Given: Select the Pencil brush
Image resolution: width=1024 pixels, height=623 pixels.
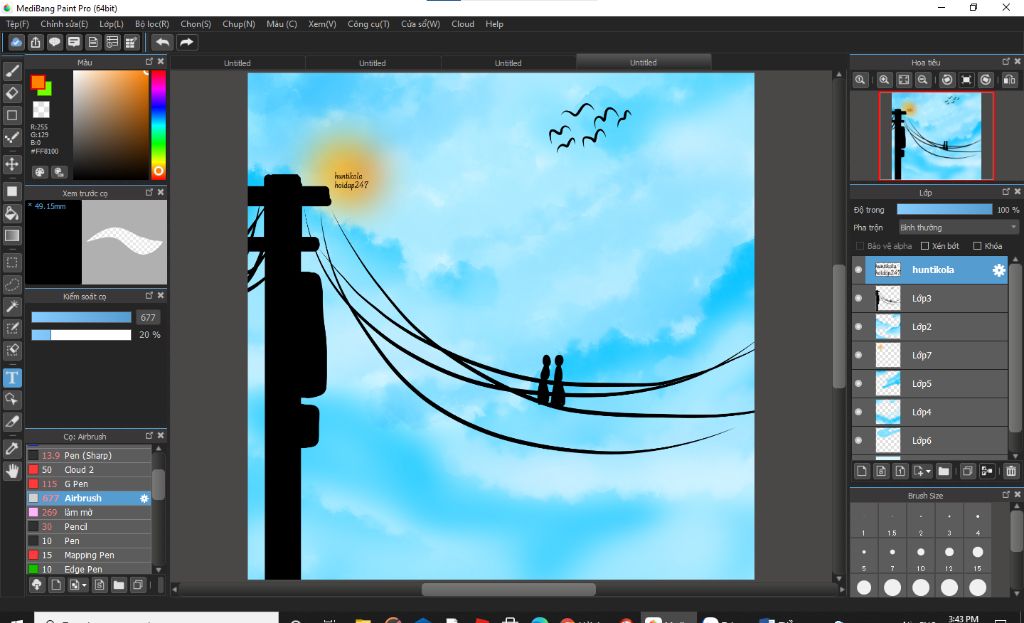Looking at the screenshot, I should [x=89, y=527].
